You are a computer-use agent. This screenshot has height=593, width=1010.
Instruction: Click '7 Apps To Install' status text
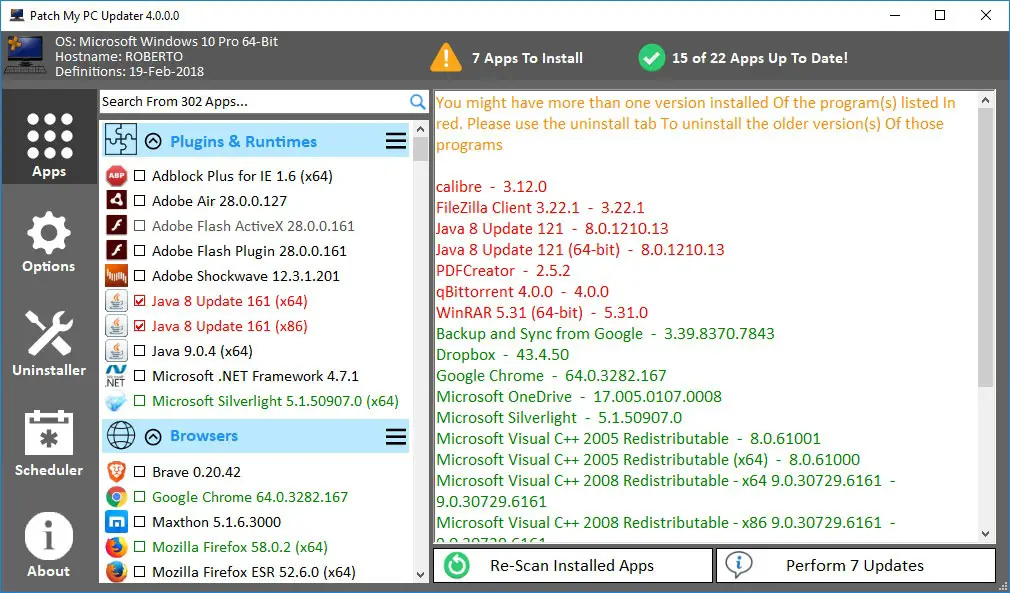coord(527,58)
